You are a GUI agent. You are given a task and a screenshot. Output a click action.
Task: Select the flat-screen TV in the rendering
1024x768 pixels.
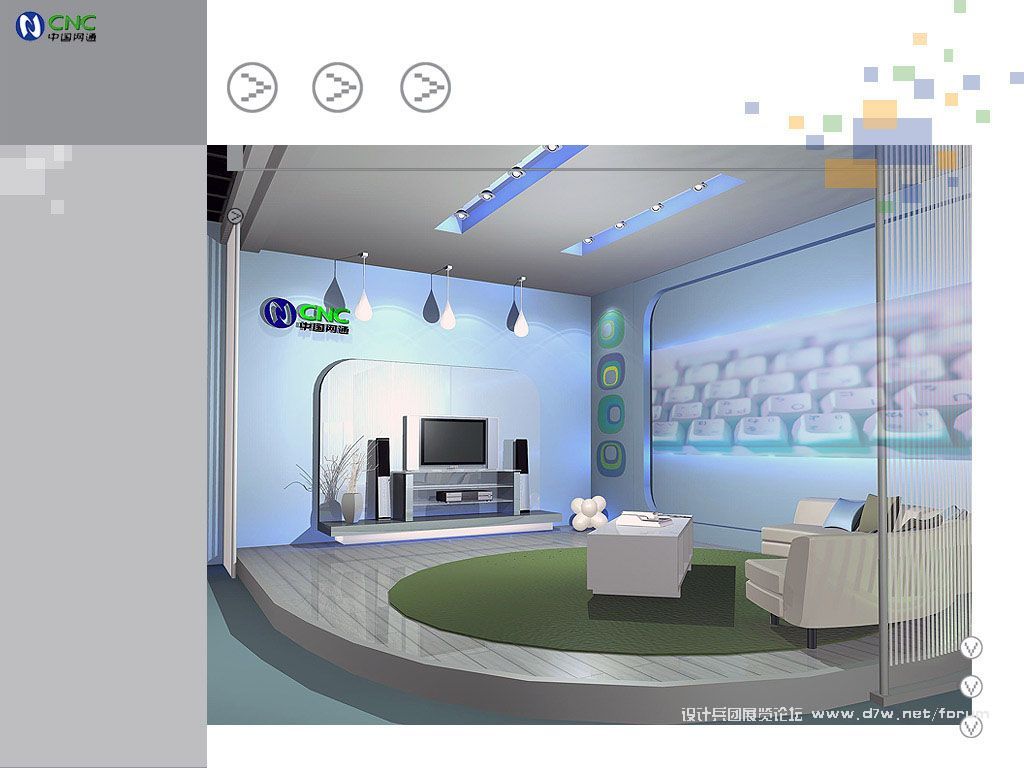pos(453,443)
